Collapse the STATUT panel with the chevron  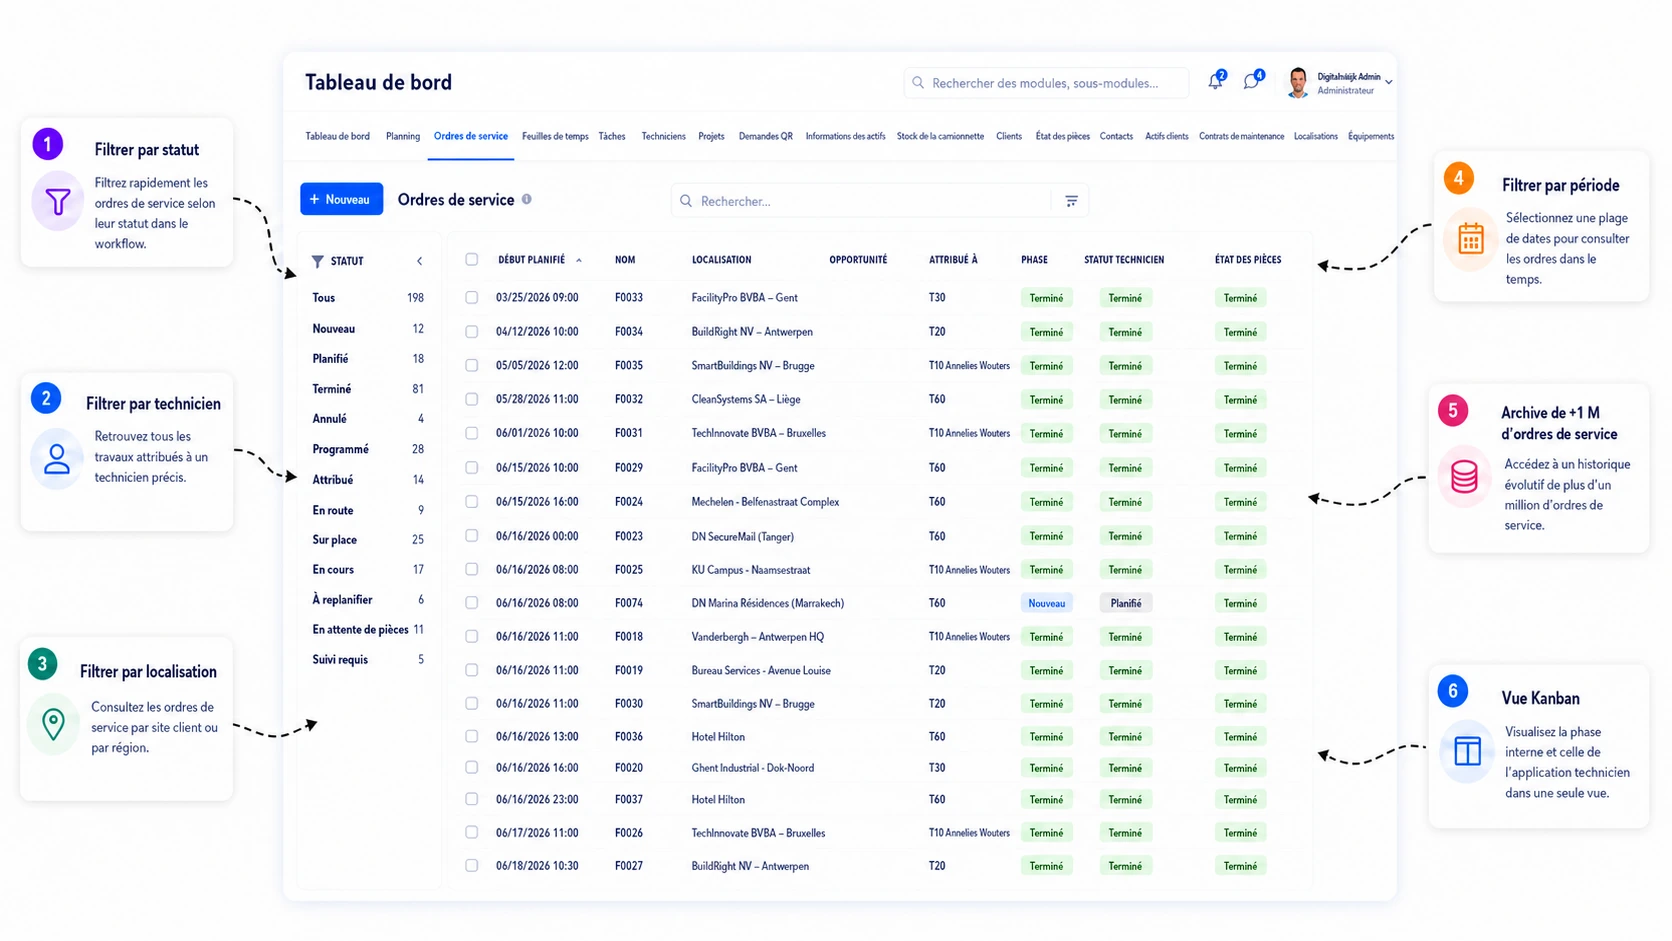tap(419, 261)
